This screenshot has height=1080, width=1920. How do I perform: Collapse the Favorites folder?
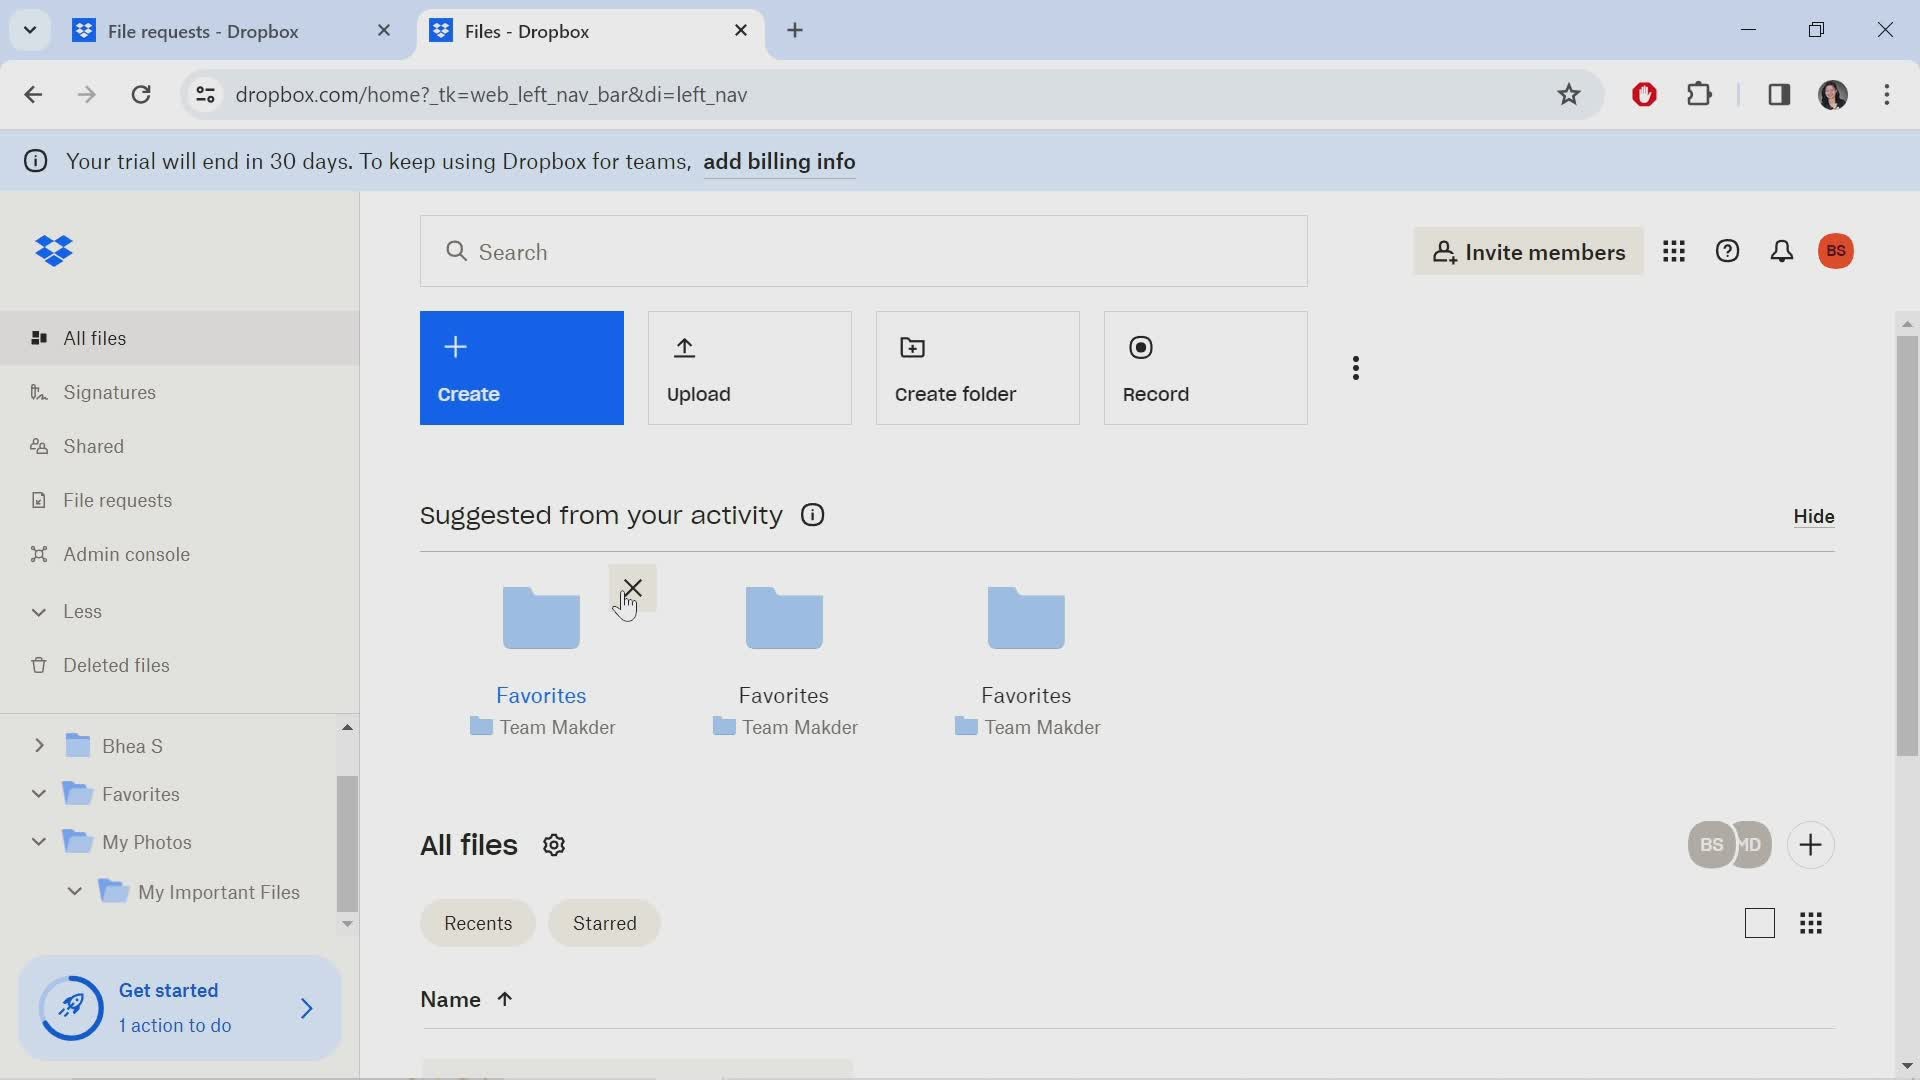[x=36, y=794]
